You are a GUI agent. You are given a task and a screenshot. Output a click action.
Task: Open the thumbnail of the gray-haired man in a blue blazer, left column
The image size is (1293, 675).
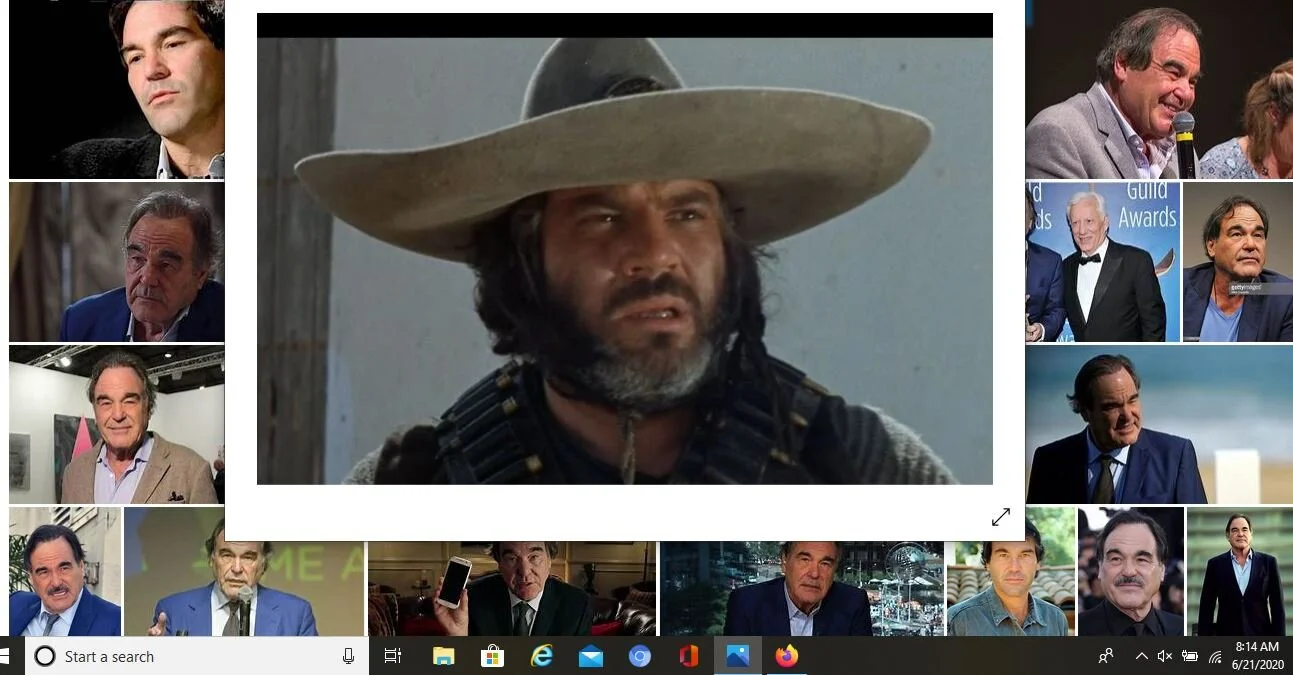pos(116,262)
